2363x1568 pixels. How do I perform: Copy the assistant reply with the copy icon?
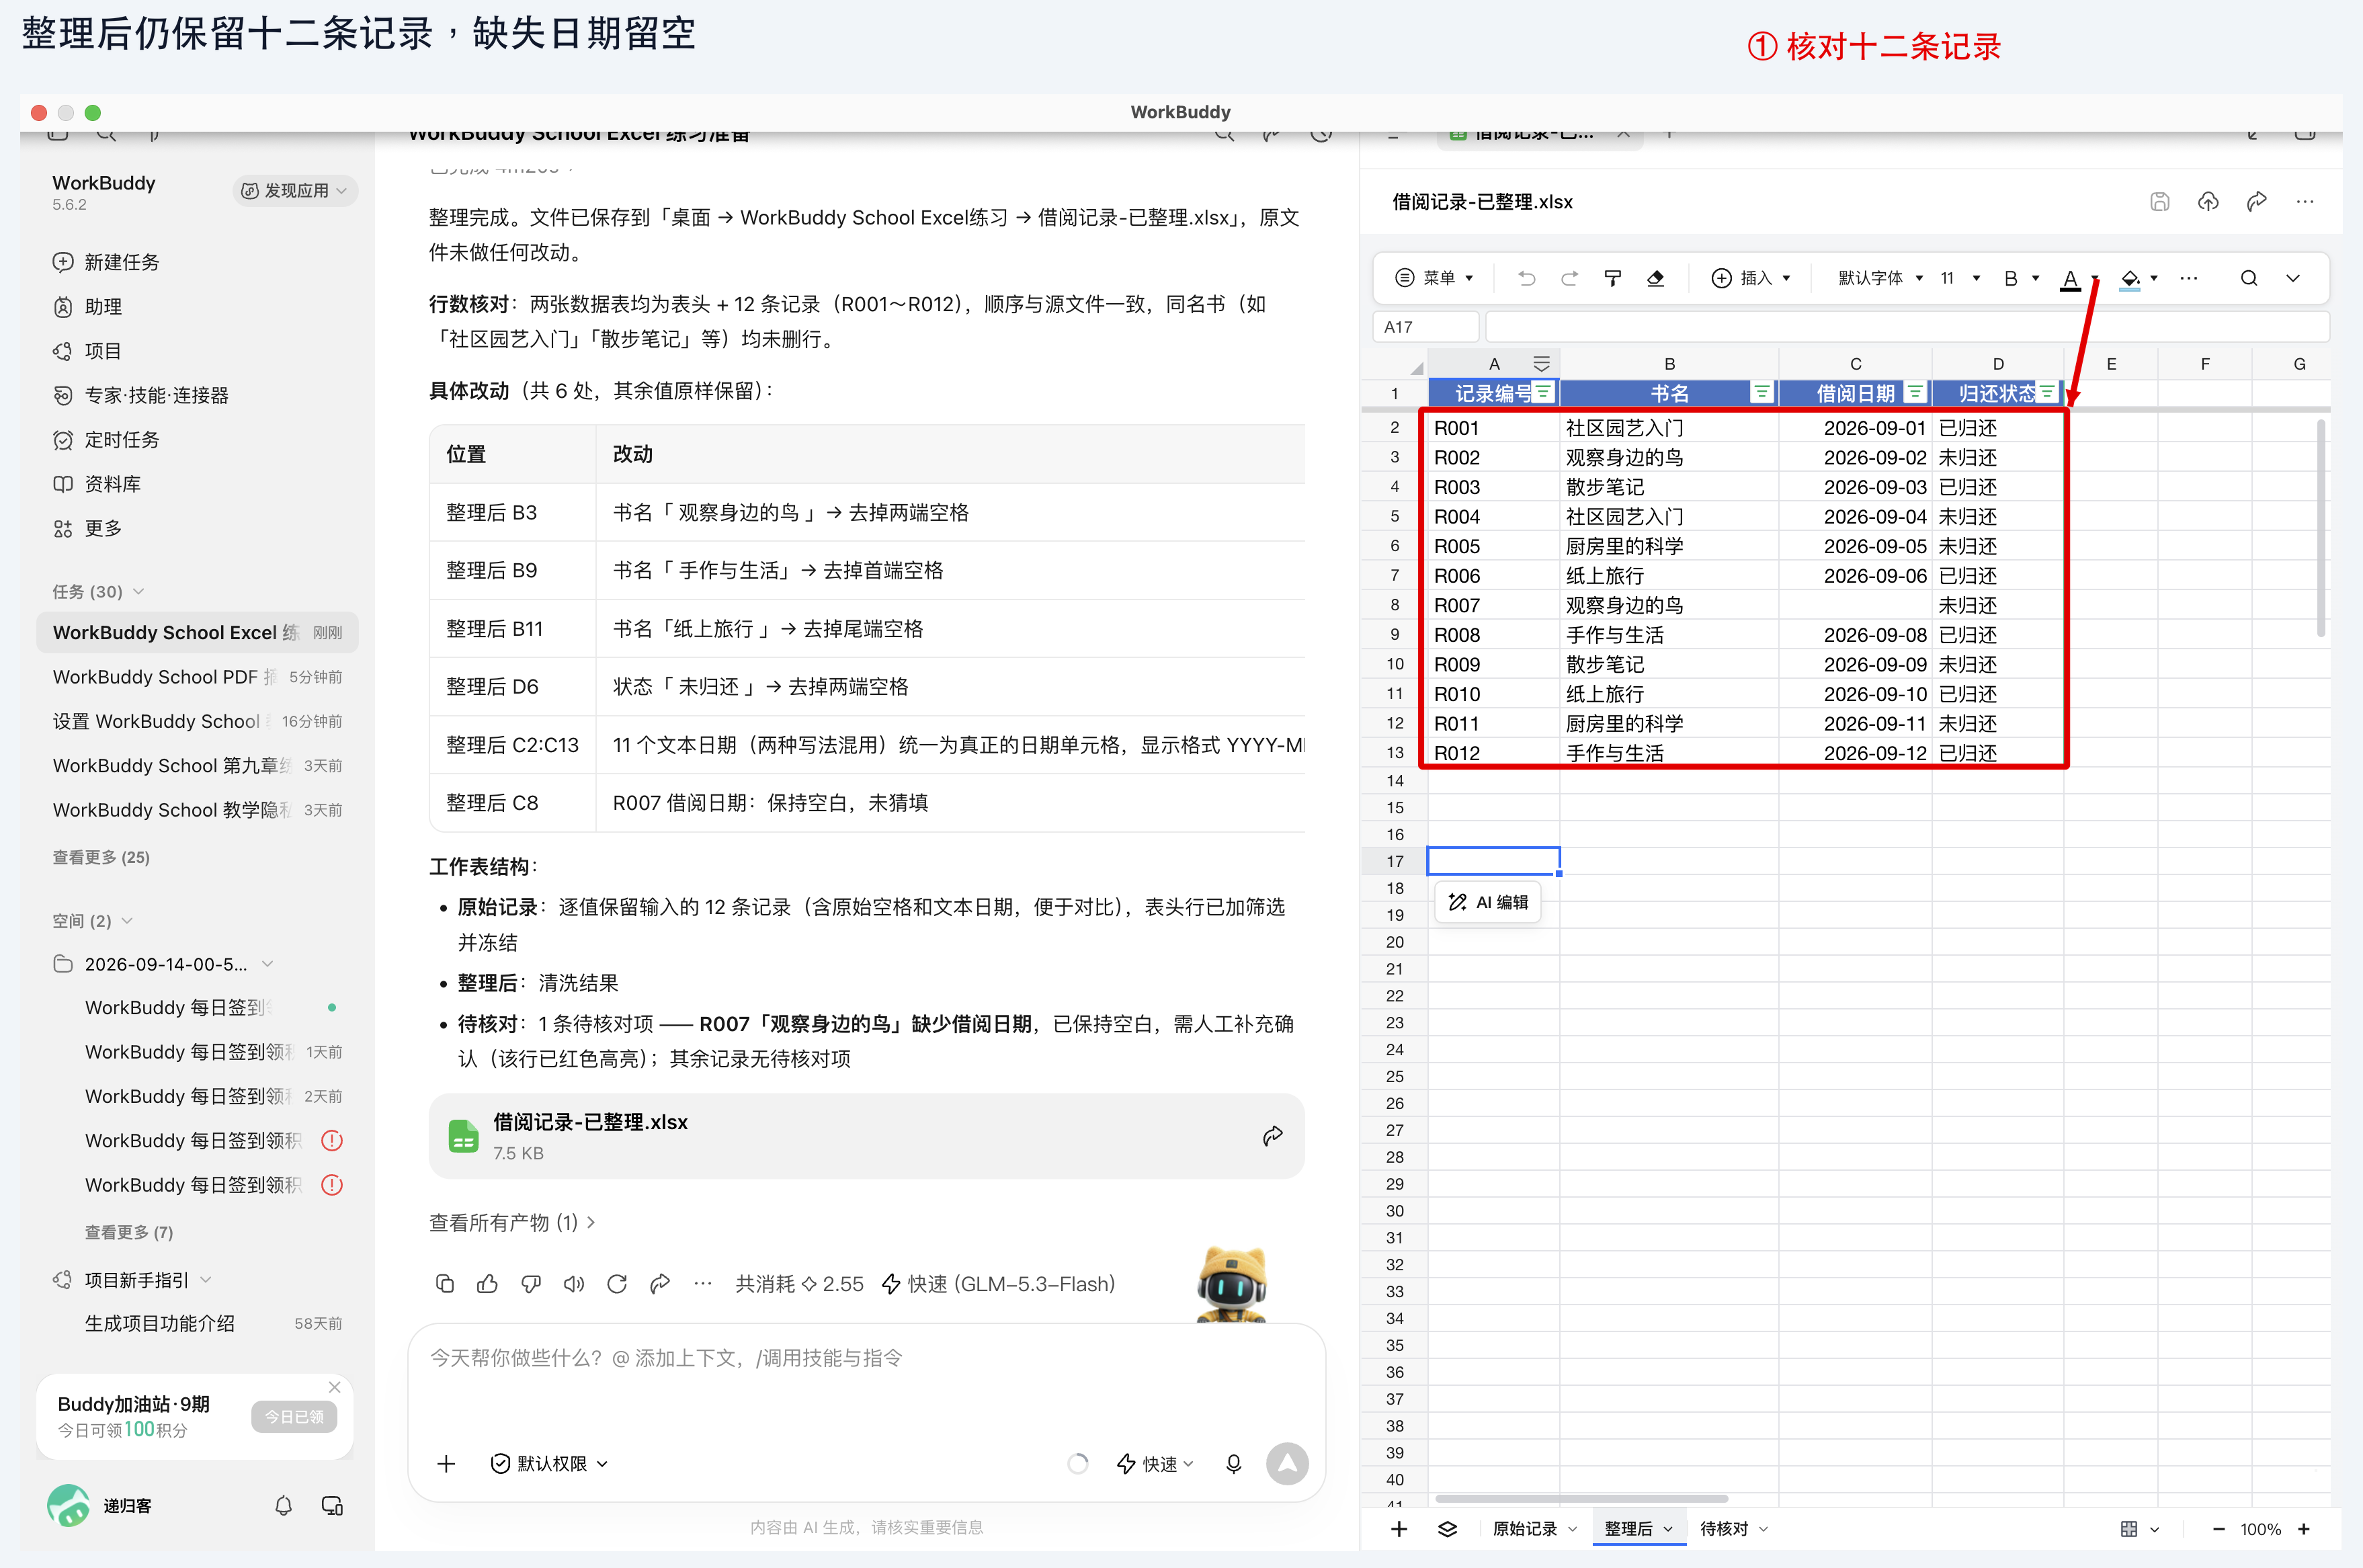(445, 1284)
